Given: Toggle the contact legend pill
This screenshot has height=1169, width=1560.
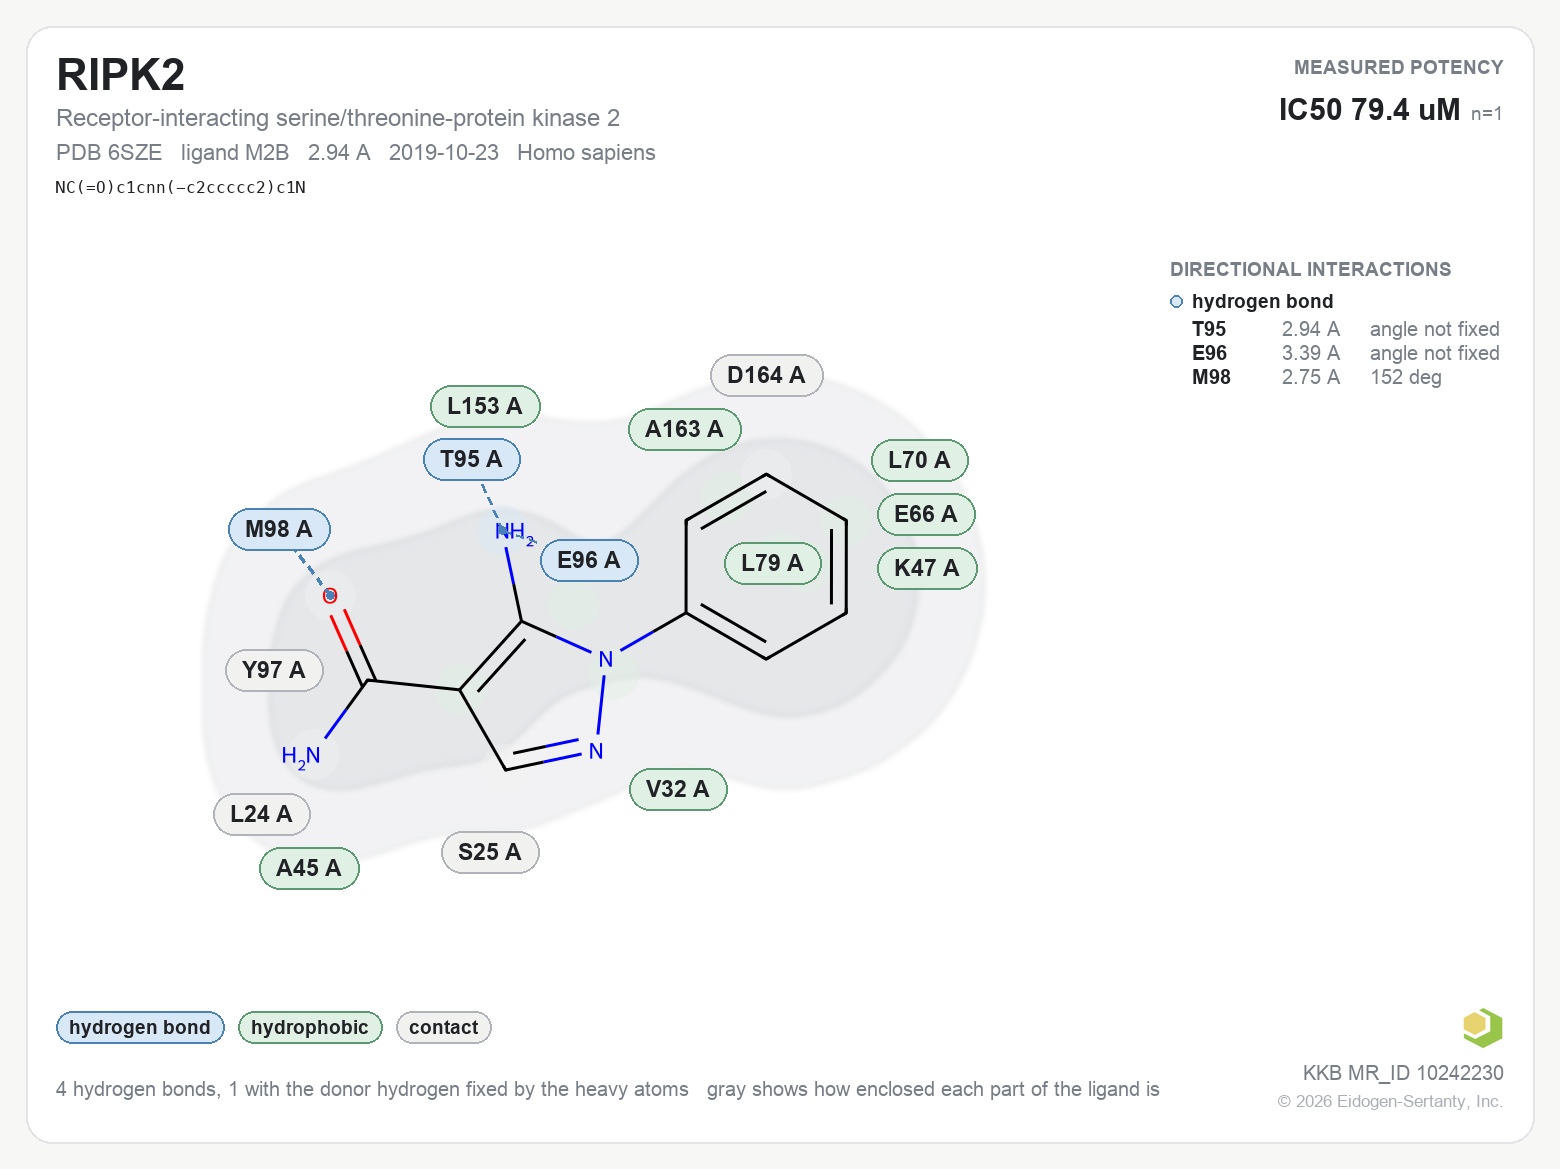Looking at the screenshot, I should 444,1027.
